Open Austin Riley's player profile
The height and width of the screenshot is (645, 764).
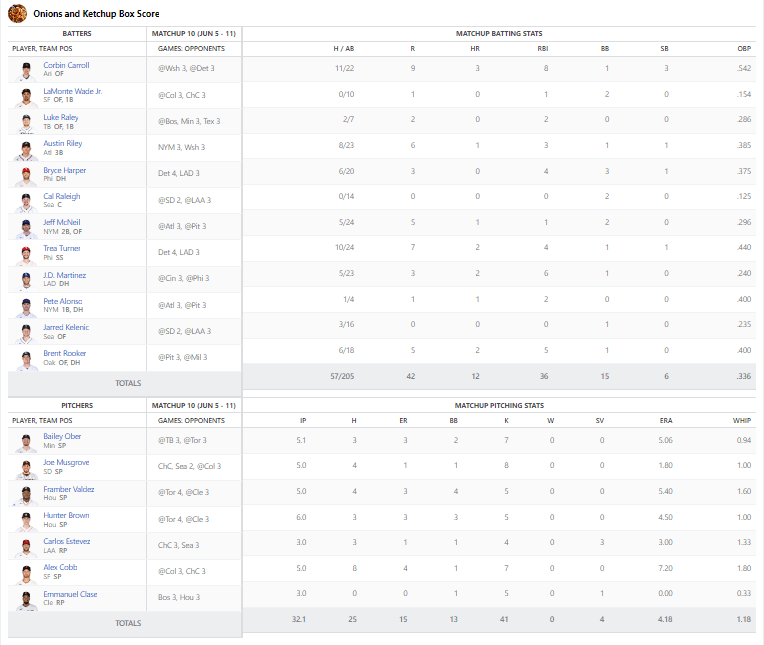62,143
